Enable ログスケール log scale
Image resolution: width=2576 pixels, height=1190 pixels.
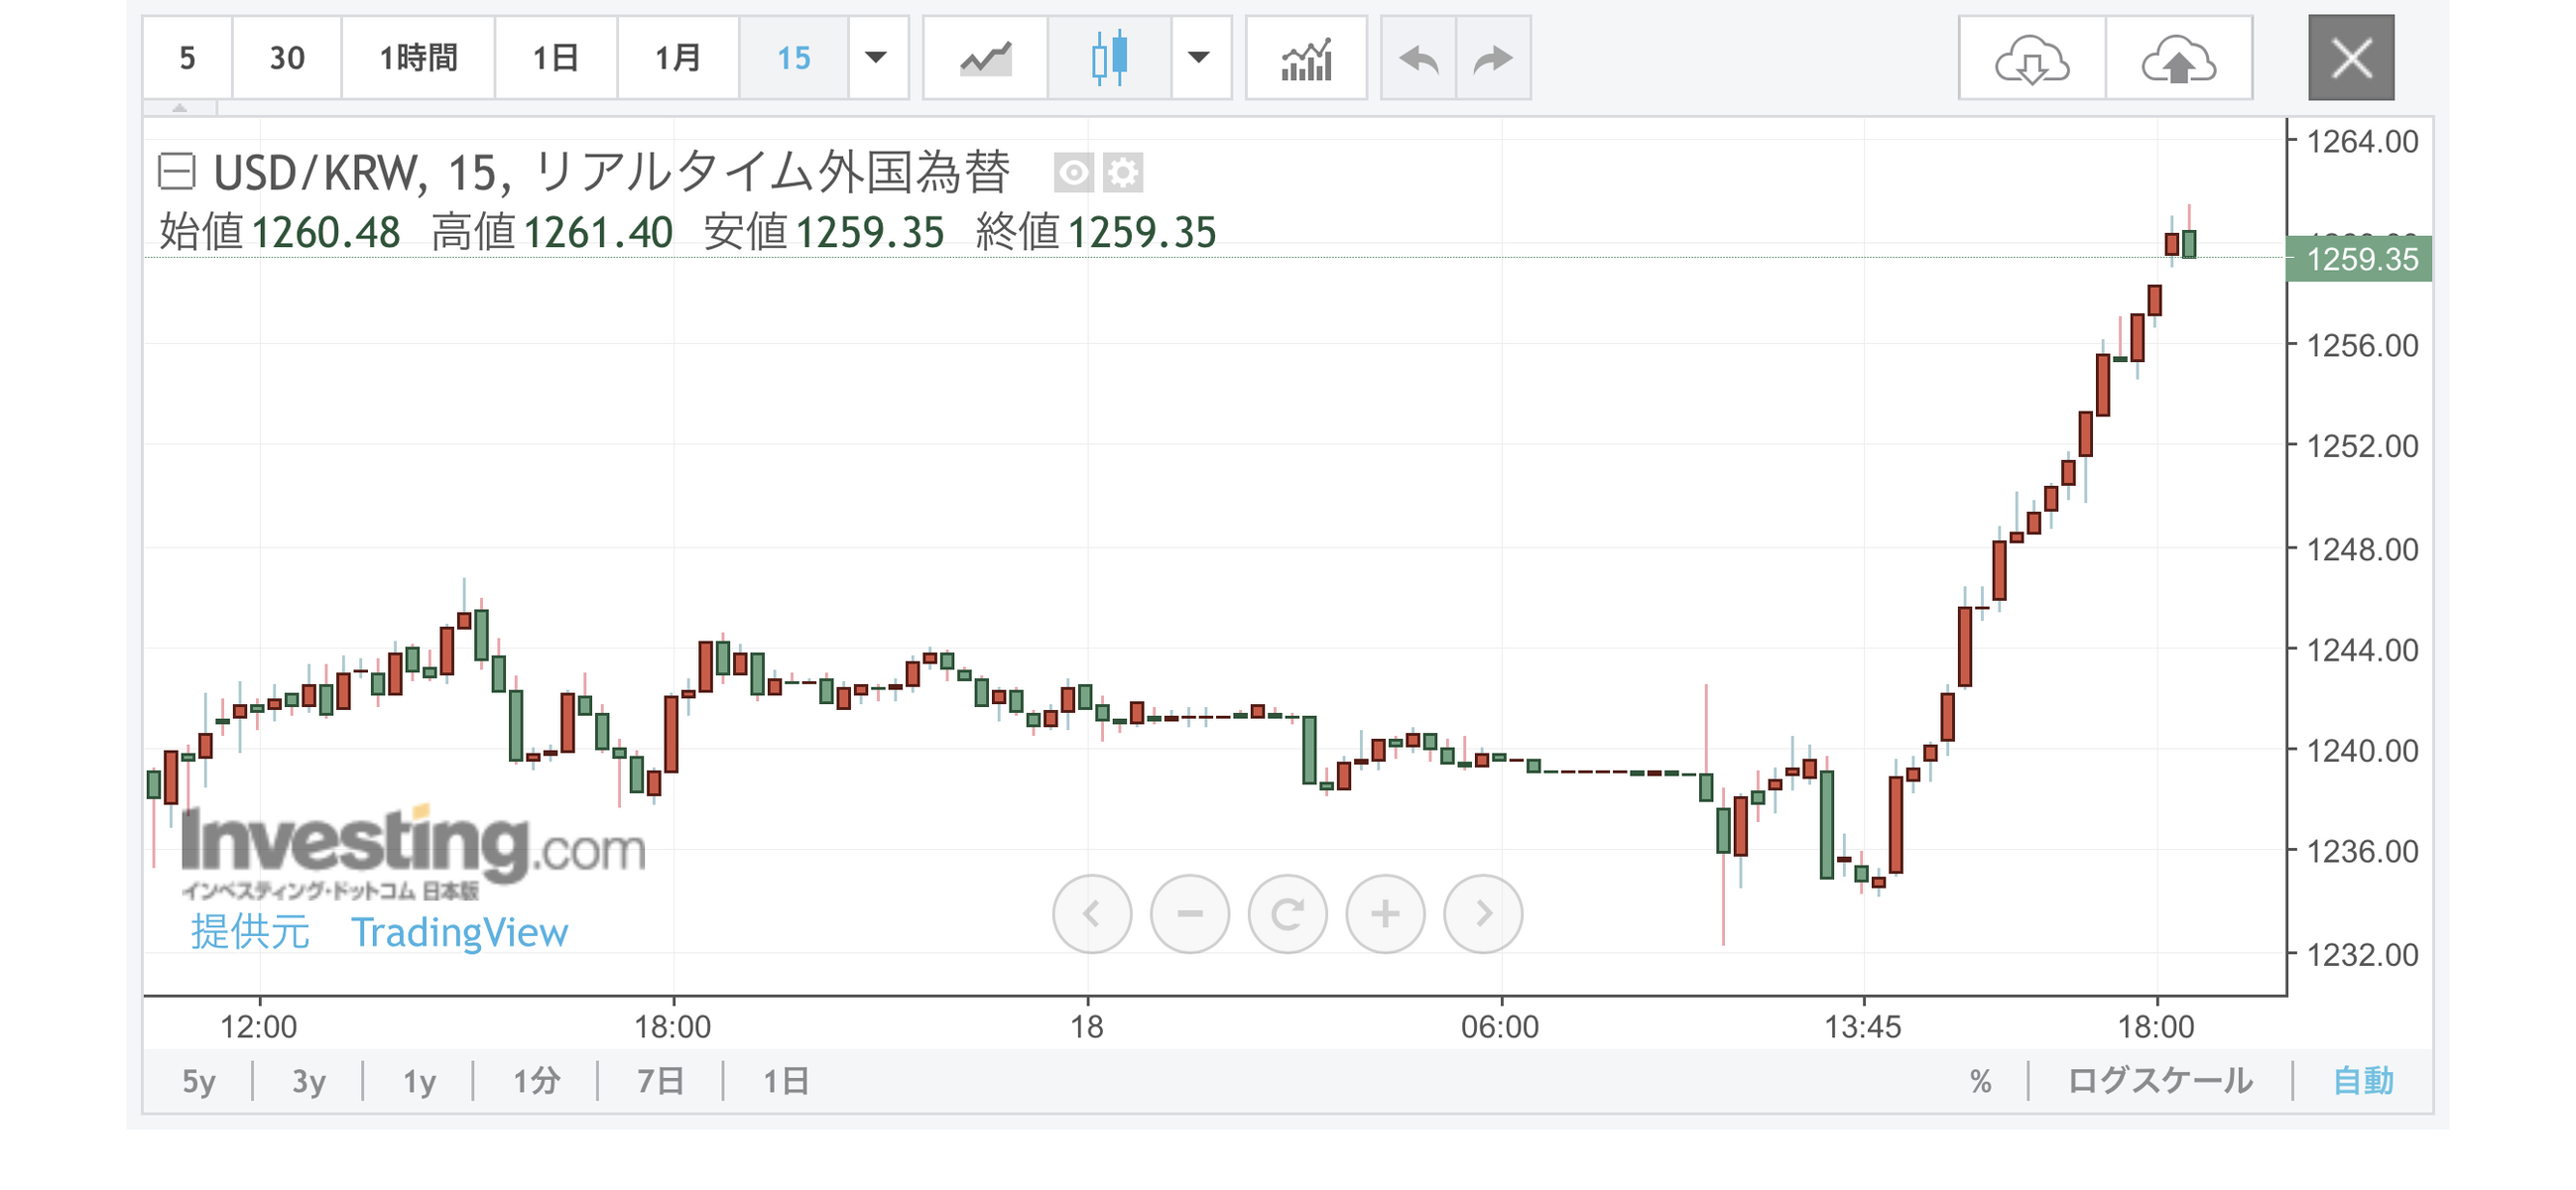coord(2160,1081)
